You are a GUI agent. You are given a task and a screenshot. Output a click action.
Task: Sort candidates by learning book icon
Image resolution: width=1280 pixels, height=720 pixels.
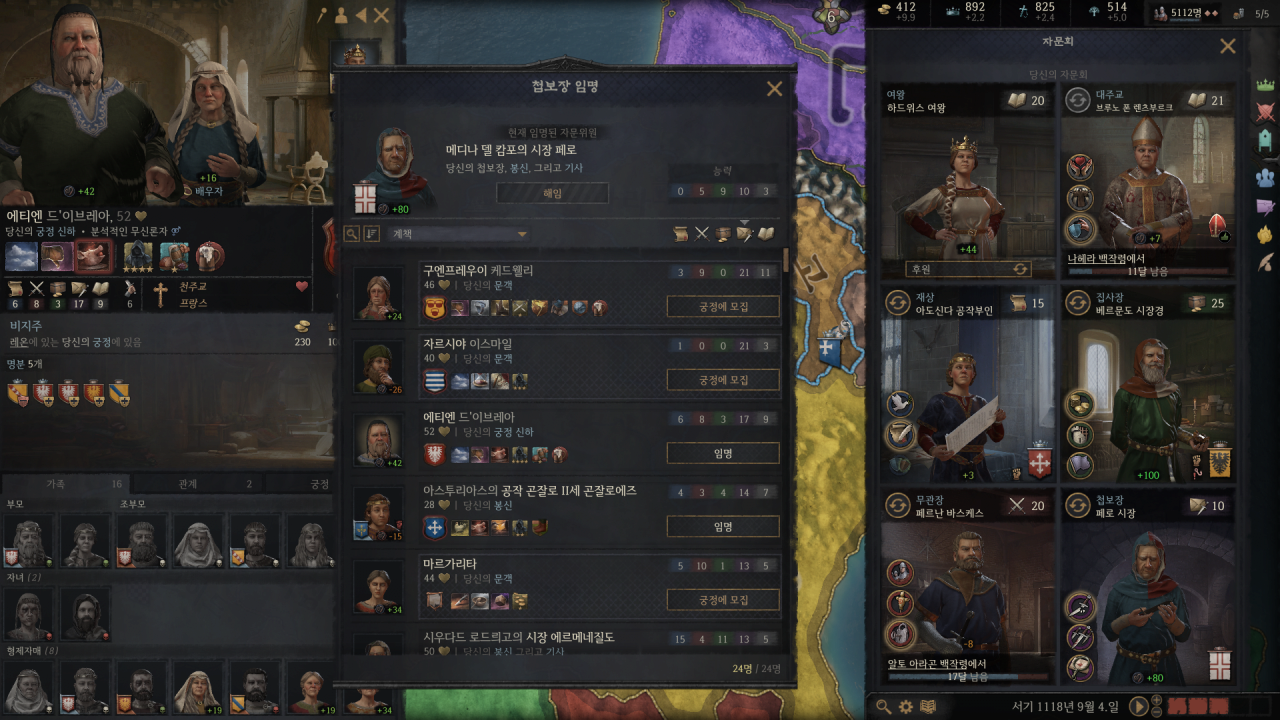coord(766,234)
